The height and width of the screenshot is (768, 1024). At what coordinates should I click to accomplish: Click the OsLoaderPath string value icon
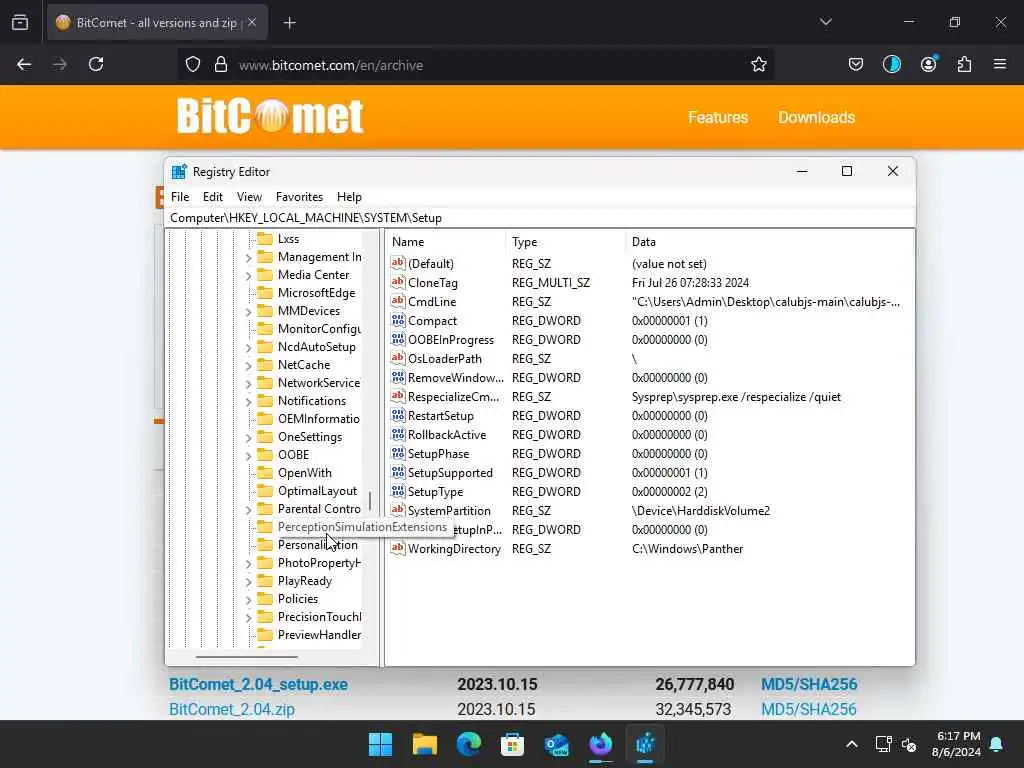[x=398, y=358]
